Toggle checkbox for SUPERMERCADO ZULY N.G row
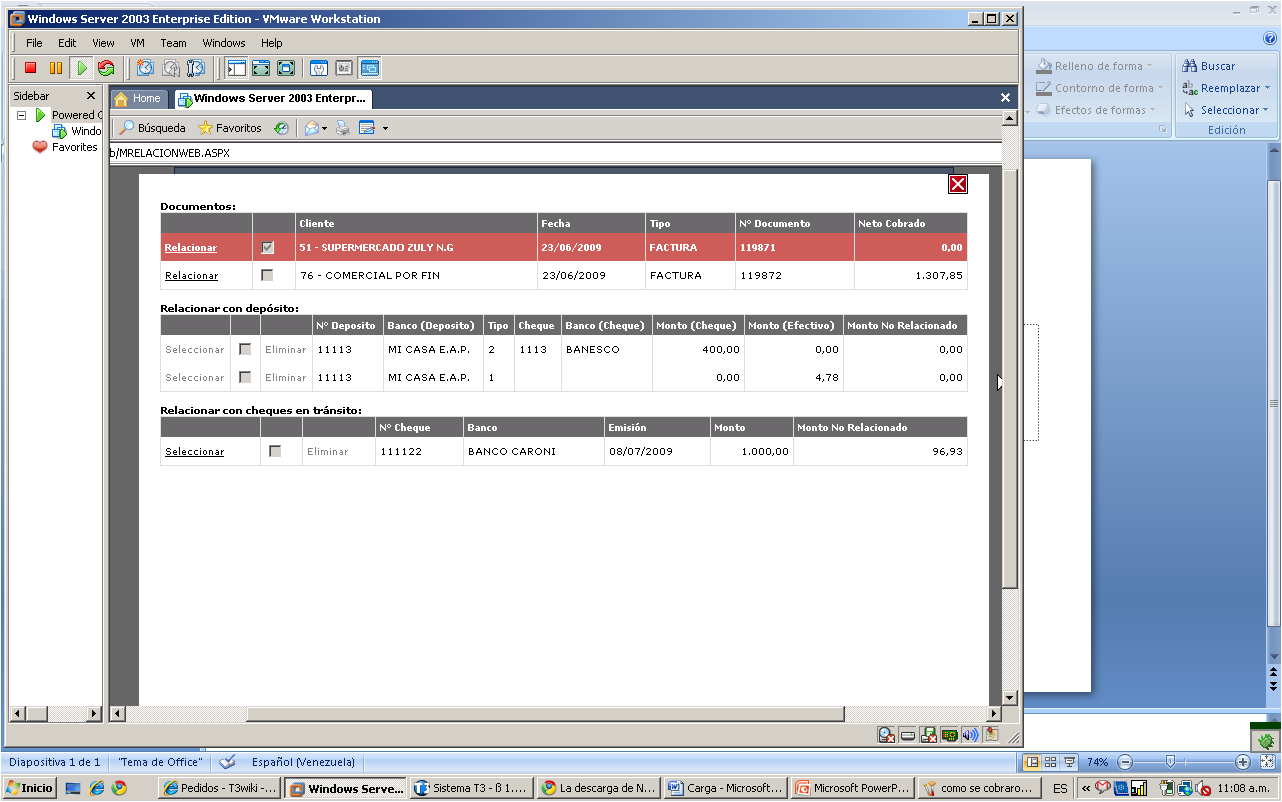The height and width of the screenshot is (802, 1282). pos(267,247)
